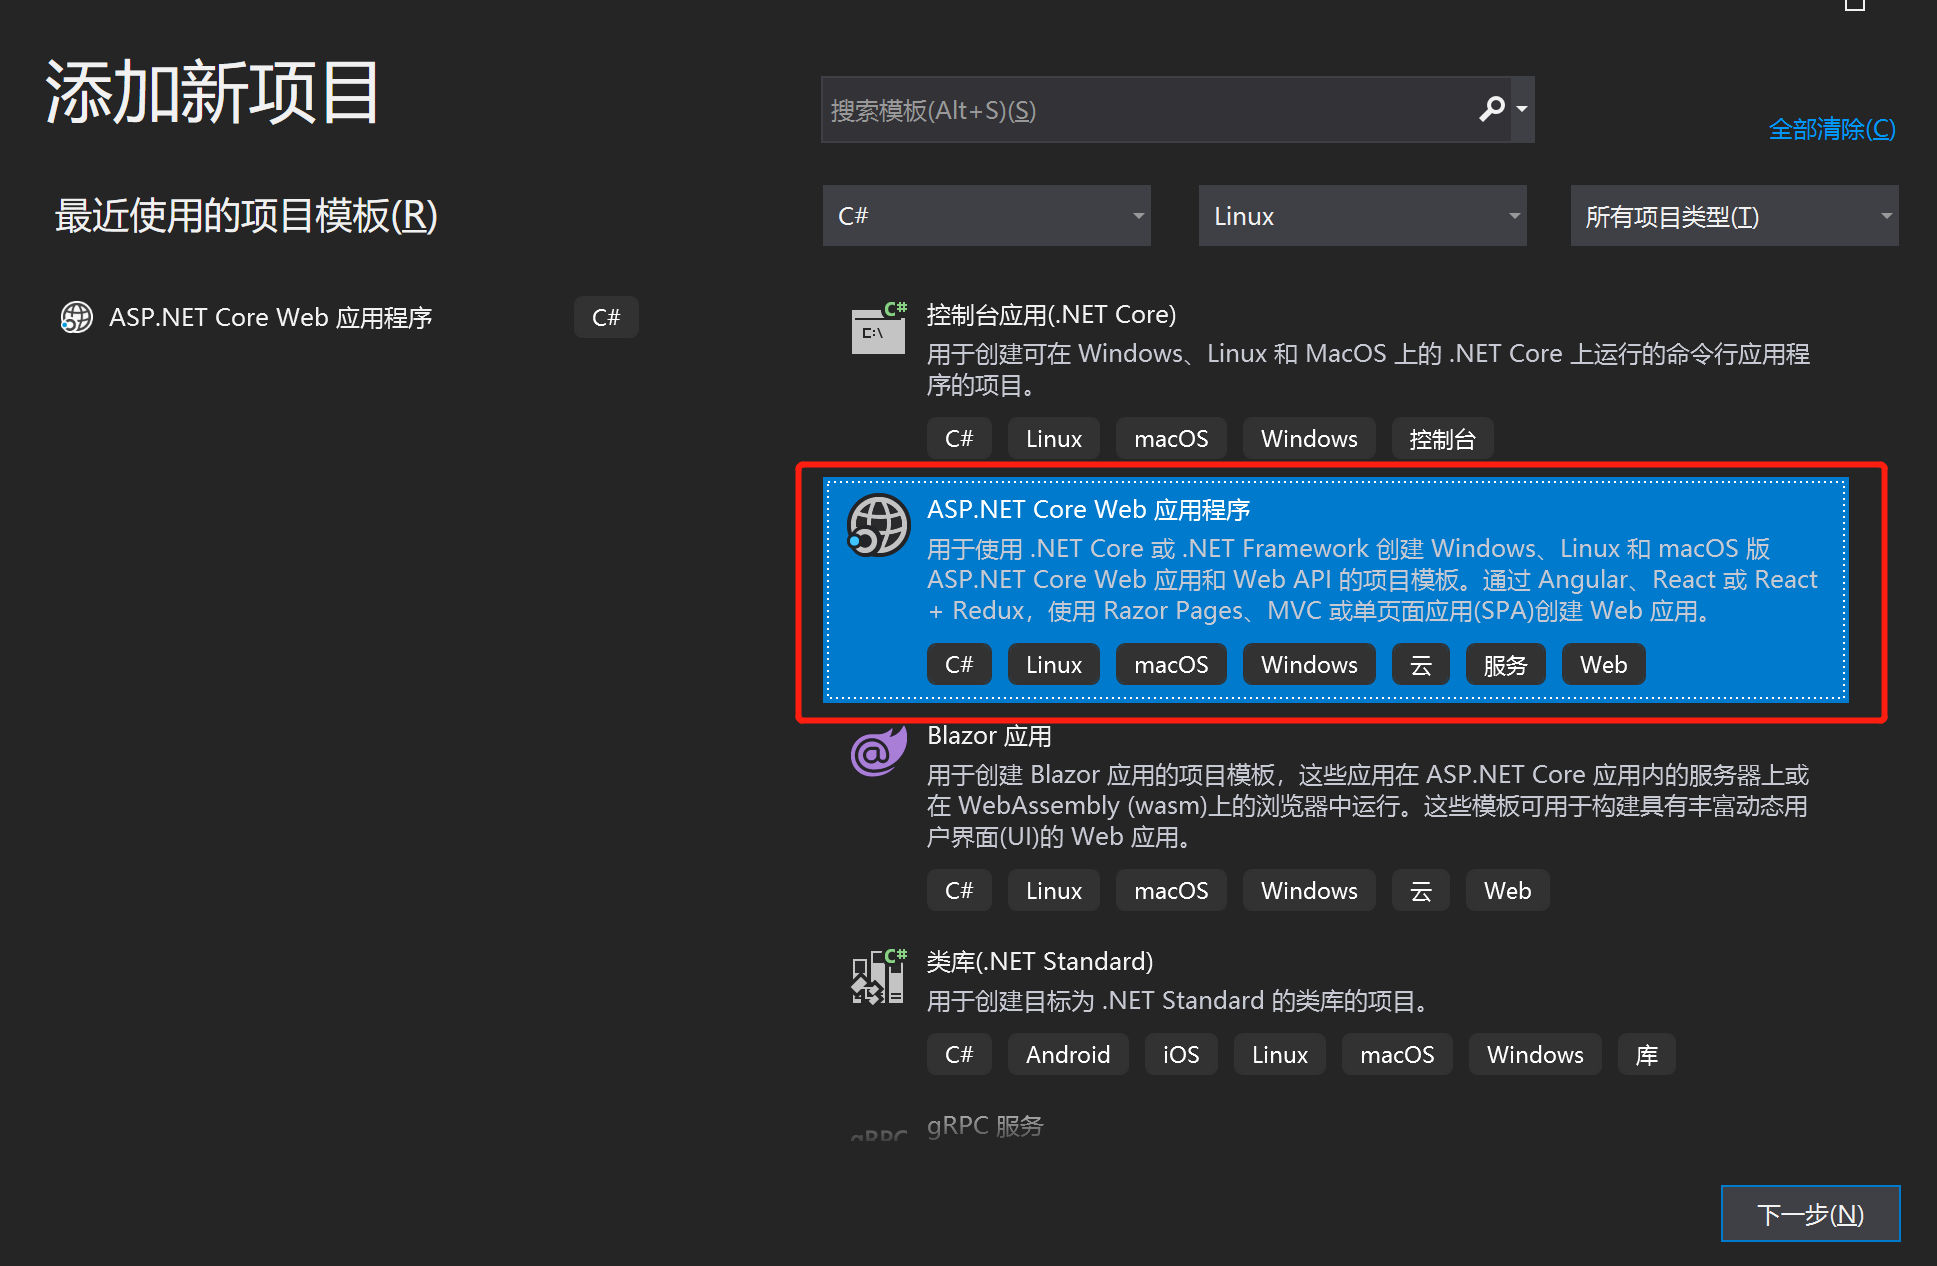Click the class library template icon
This screenshot has width=1937, height=1266.
click(x=879, y=976)
